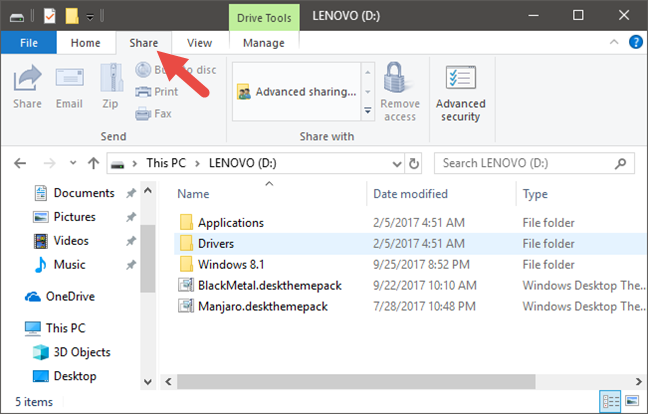The width and height of the screenshot is (648, 414).
Task: Click navigation pane scroll up arrow
Action: [x=148, y=191]
